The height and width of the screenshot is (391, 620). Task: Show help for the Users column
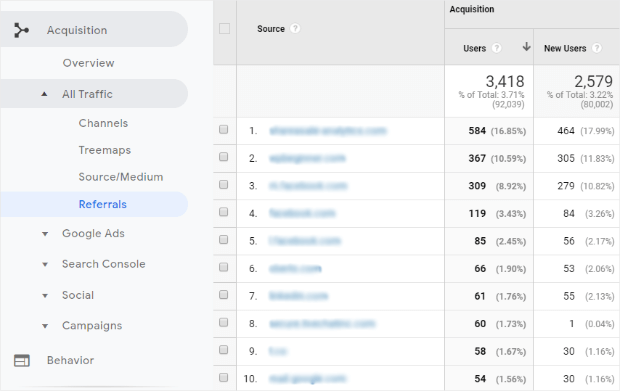click(x=496, y=48)
